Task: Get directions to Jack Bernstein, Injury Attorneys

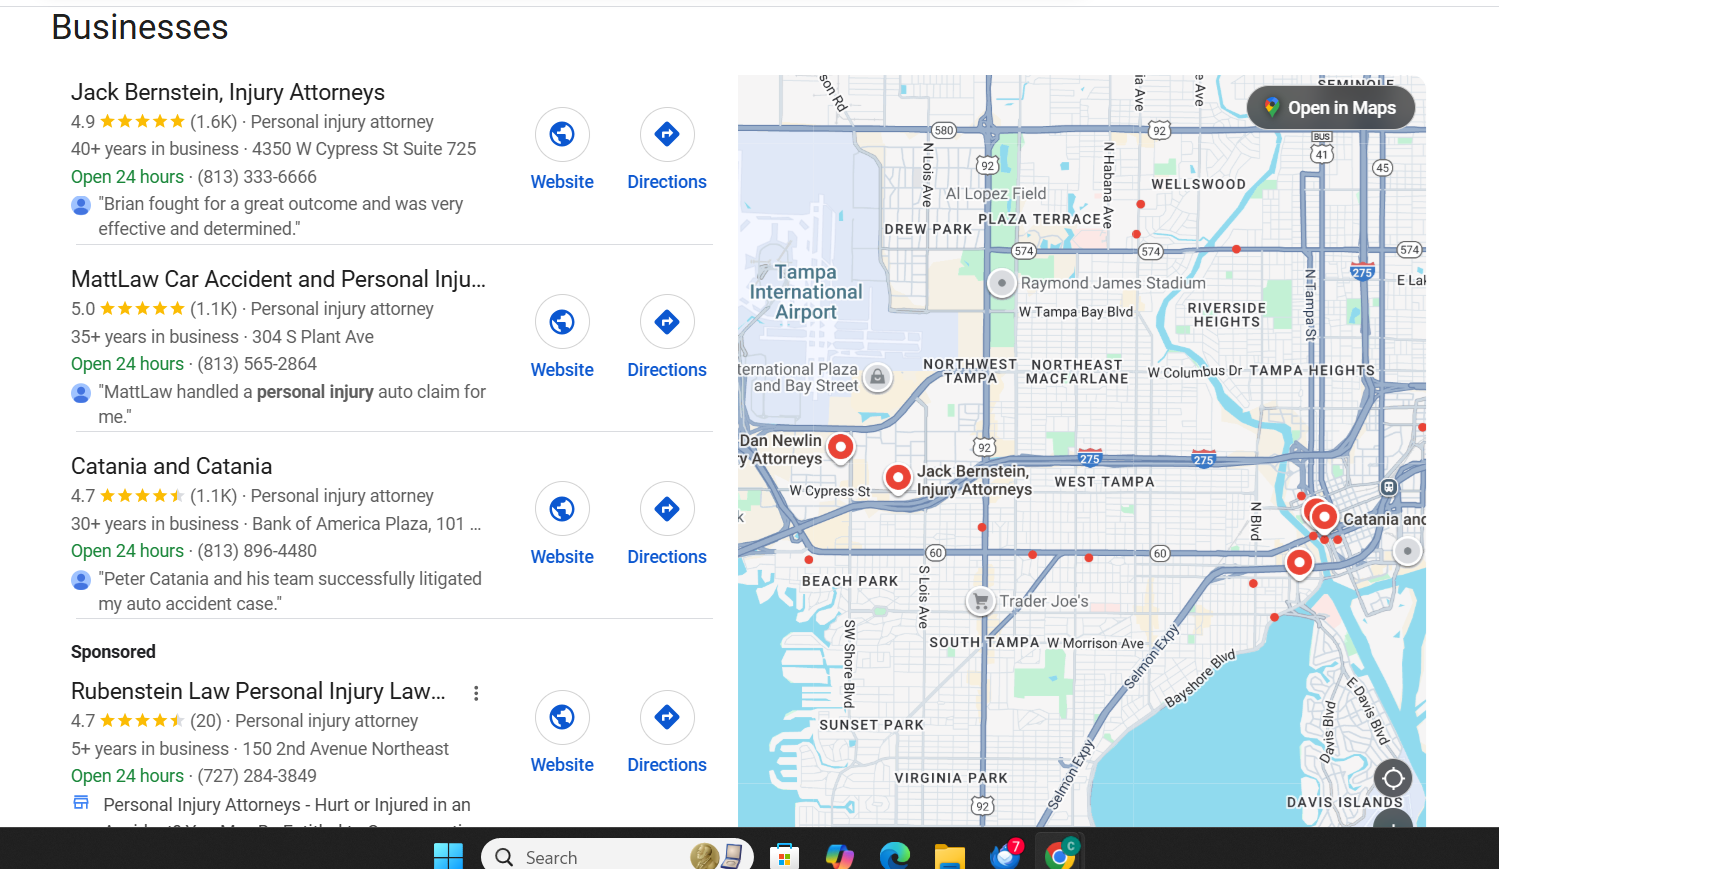Action: tap(667, 134)
